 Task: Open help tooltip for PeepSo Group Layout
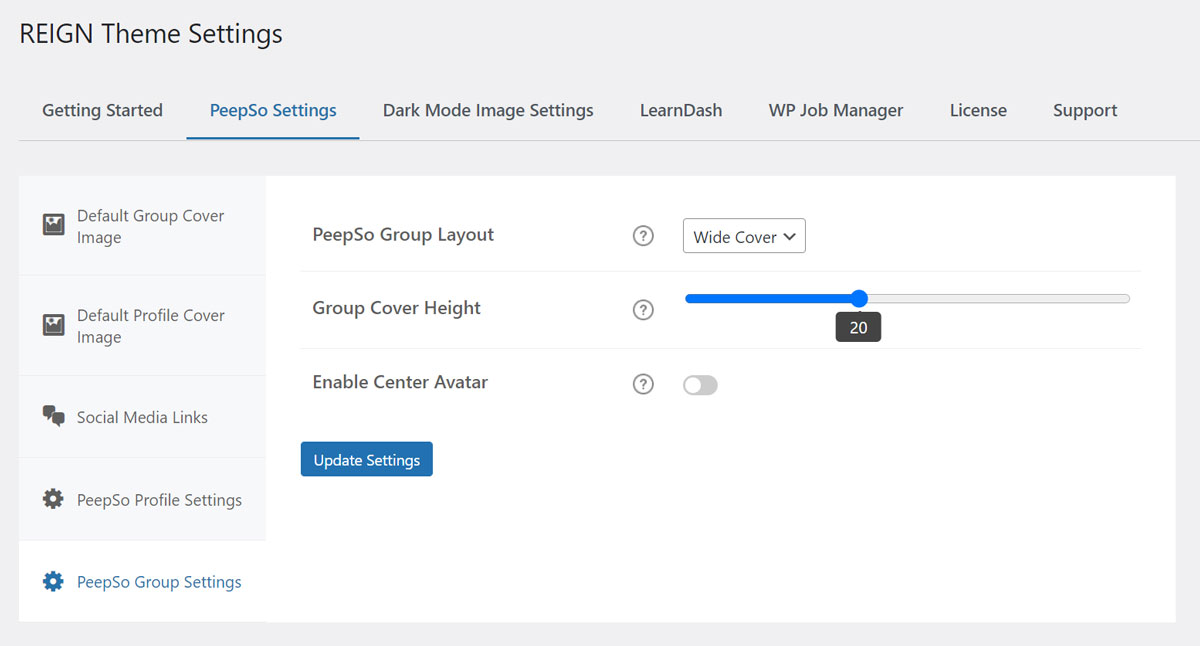[x=643, y=236]
